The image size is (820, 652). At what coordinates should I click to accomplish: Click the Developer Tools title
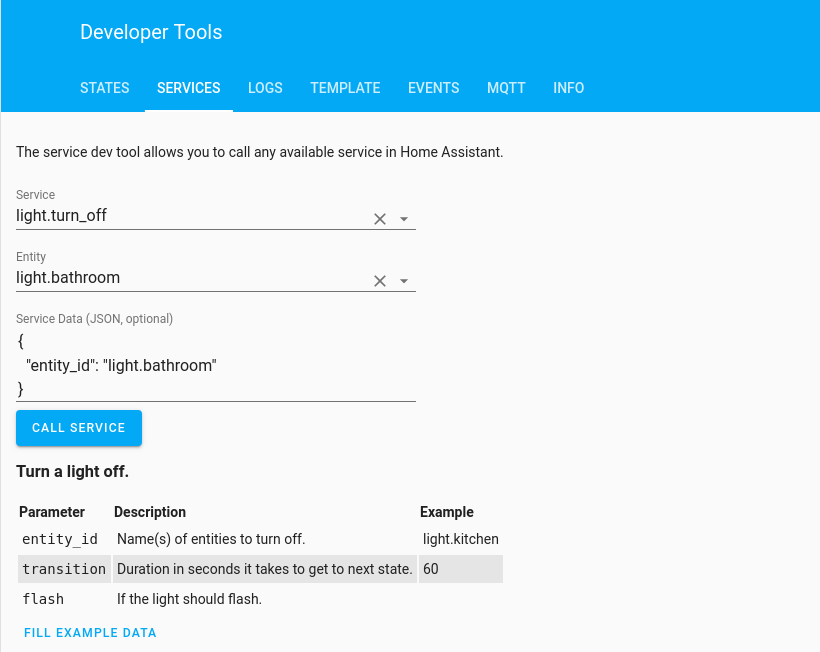[151, 32]
